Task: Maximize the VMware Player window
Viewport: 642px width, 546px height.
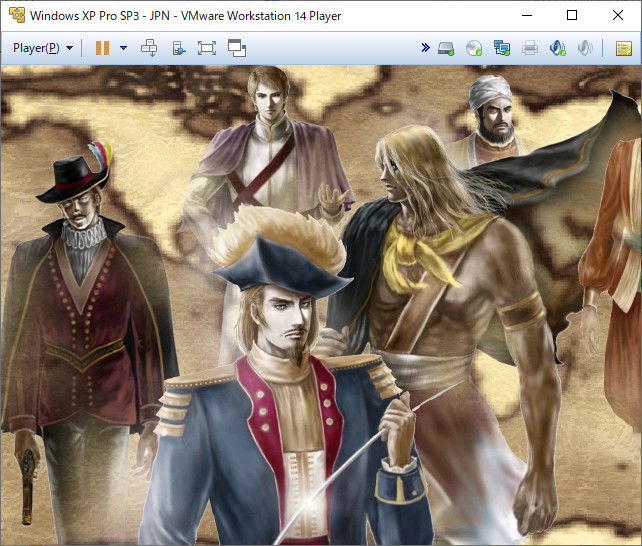Action: (x=572, y=15)
